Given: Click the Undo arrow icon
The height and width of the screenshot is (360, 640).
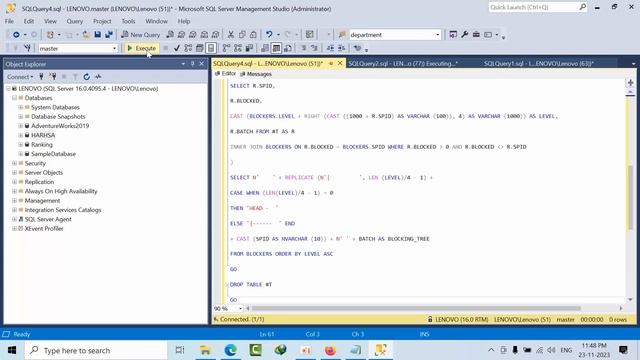Looking at the screenshot, I should 269,35.
